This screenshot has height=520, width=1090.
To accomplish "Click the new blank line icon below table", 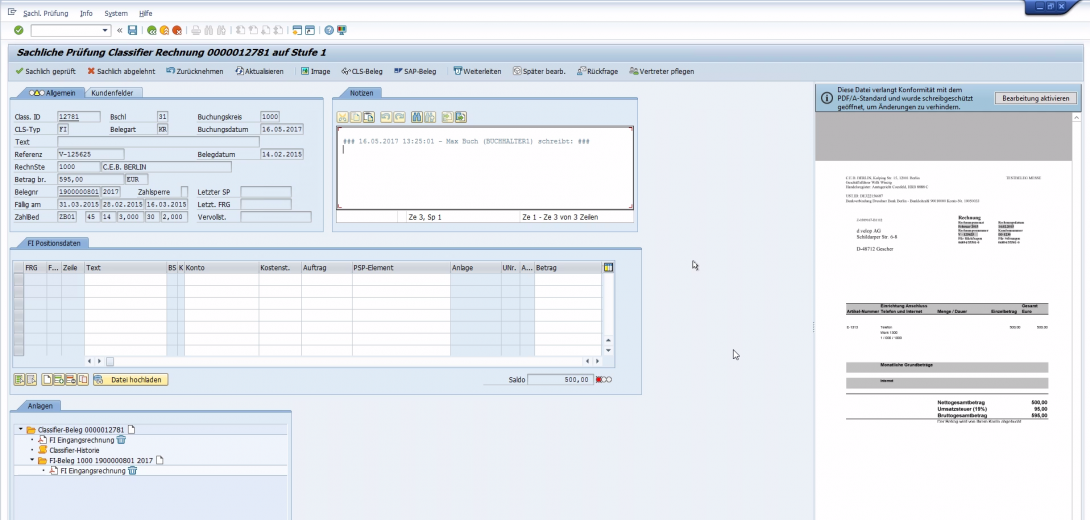I will [47, 380].
